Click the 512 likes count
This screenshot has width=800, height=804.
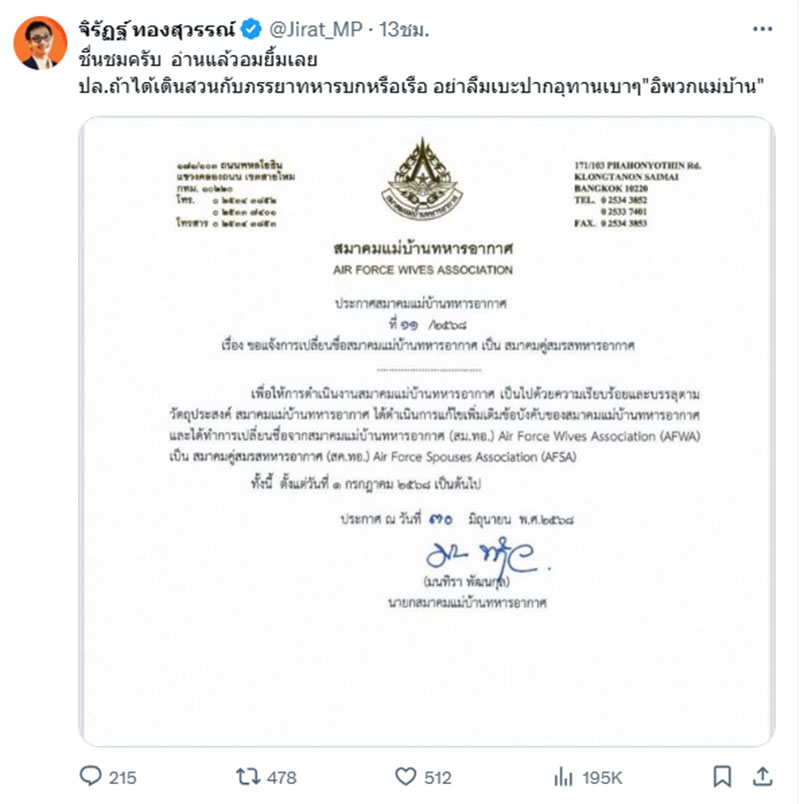coord(437,777)
